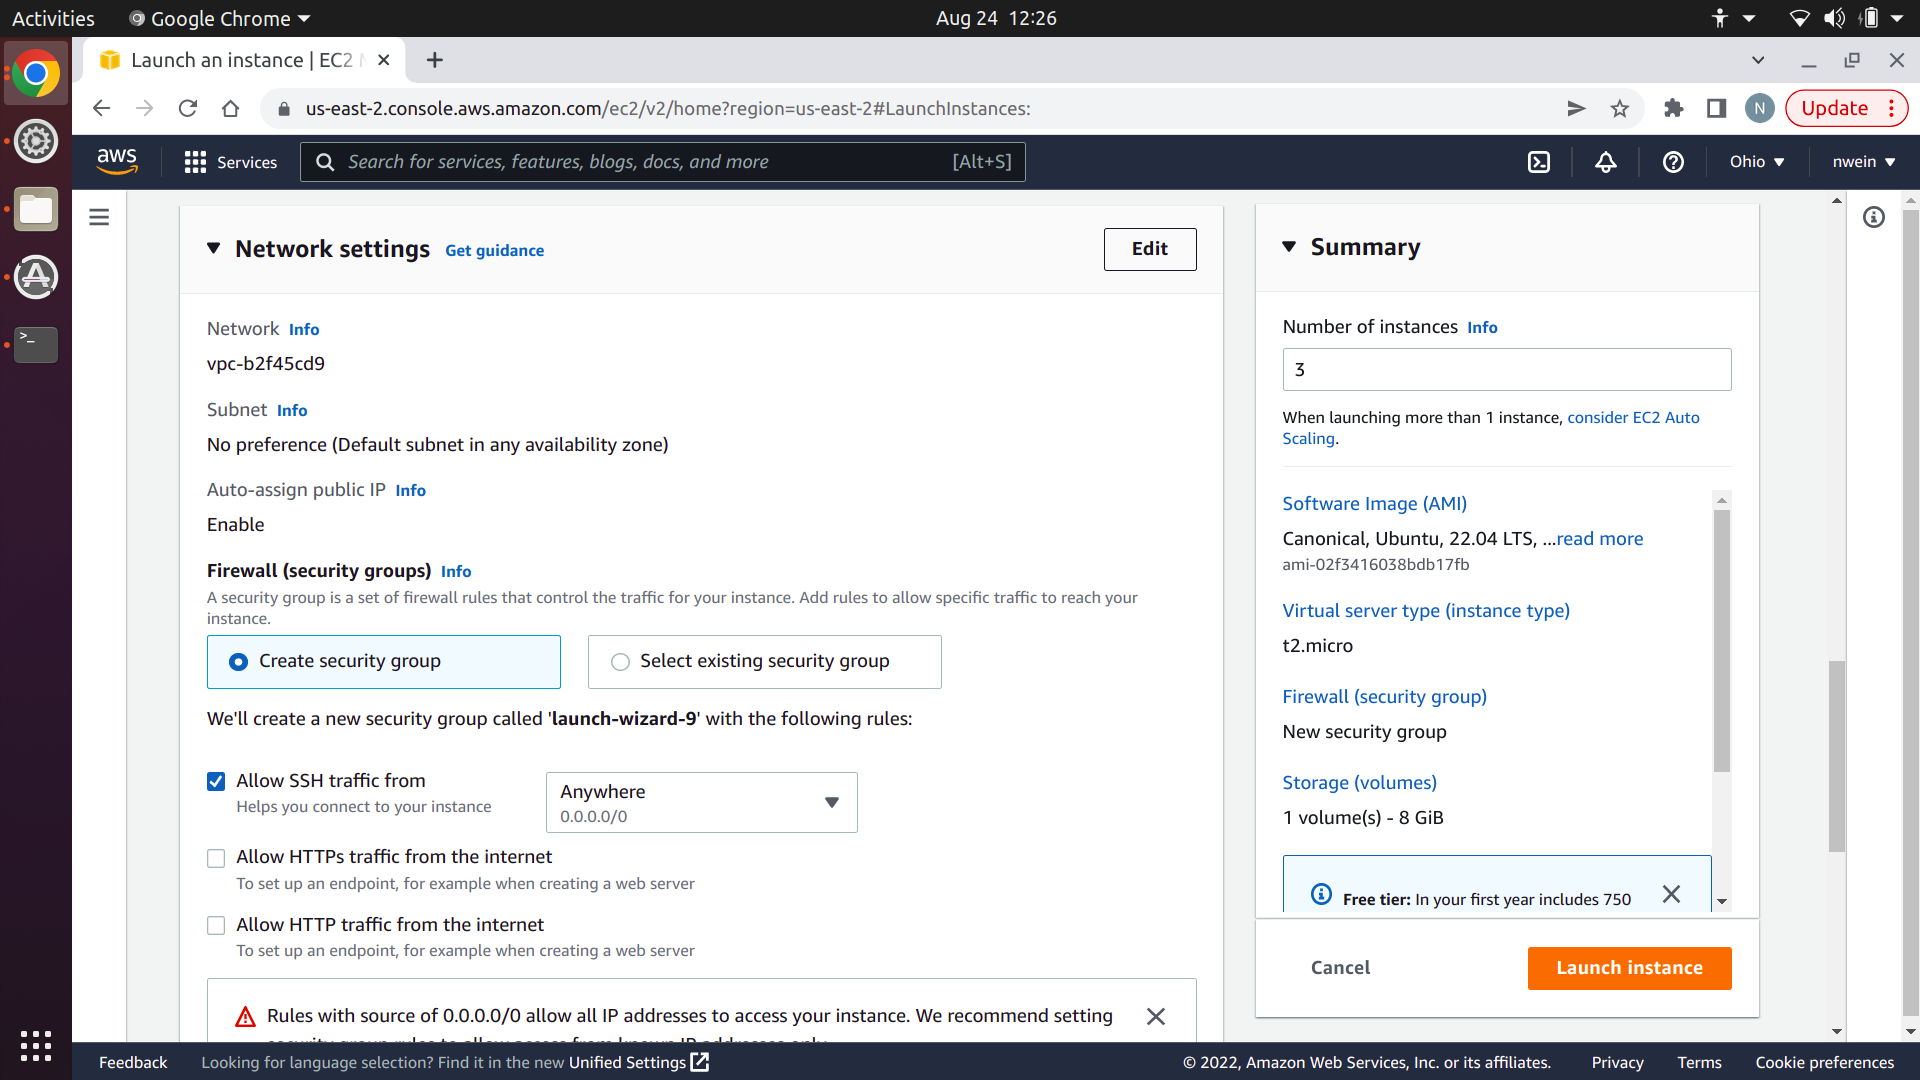Open the Ohio region selector
Screen dimensions: 1920x1080
pos(1757,162)
